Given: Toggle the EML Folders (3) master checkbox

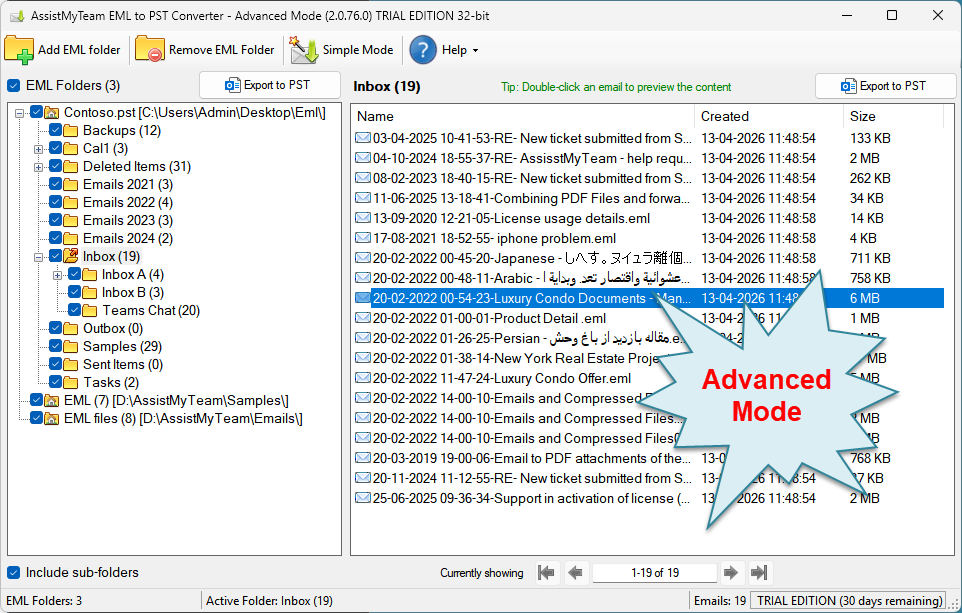Looking at the screenshot, I should coord(14,86).
